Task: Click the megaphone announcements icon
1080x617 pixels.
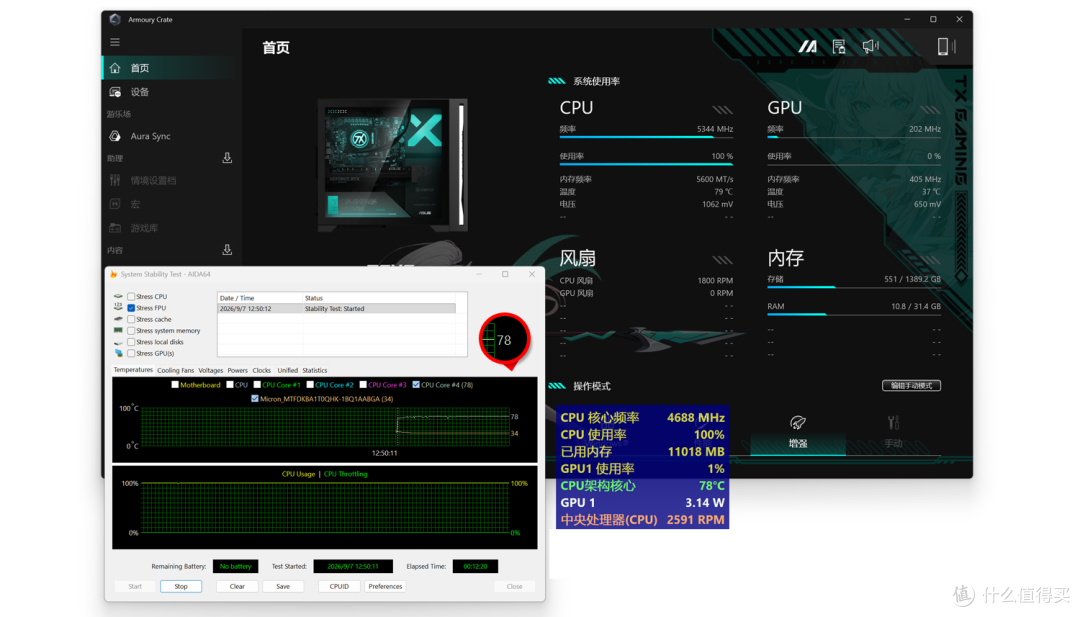Action: 871,46
